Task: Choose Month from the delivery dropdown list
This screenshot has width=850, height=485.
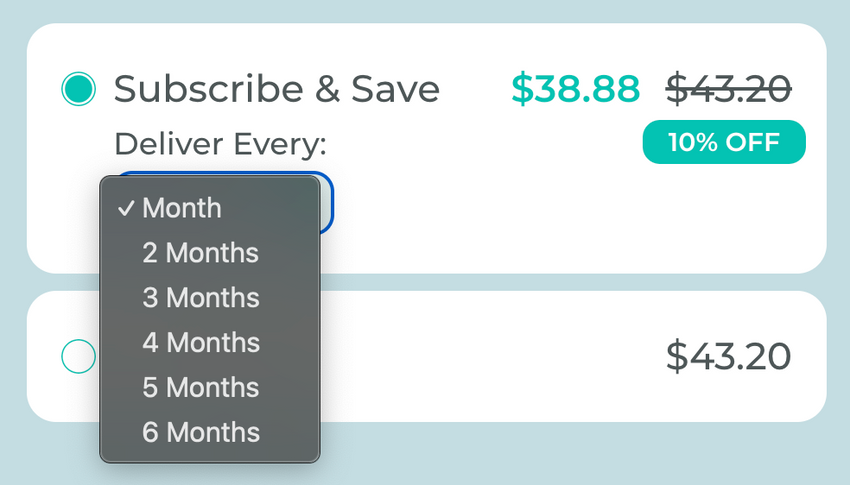Action: (x=182, y=208)
